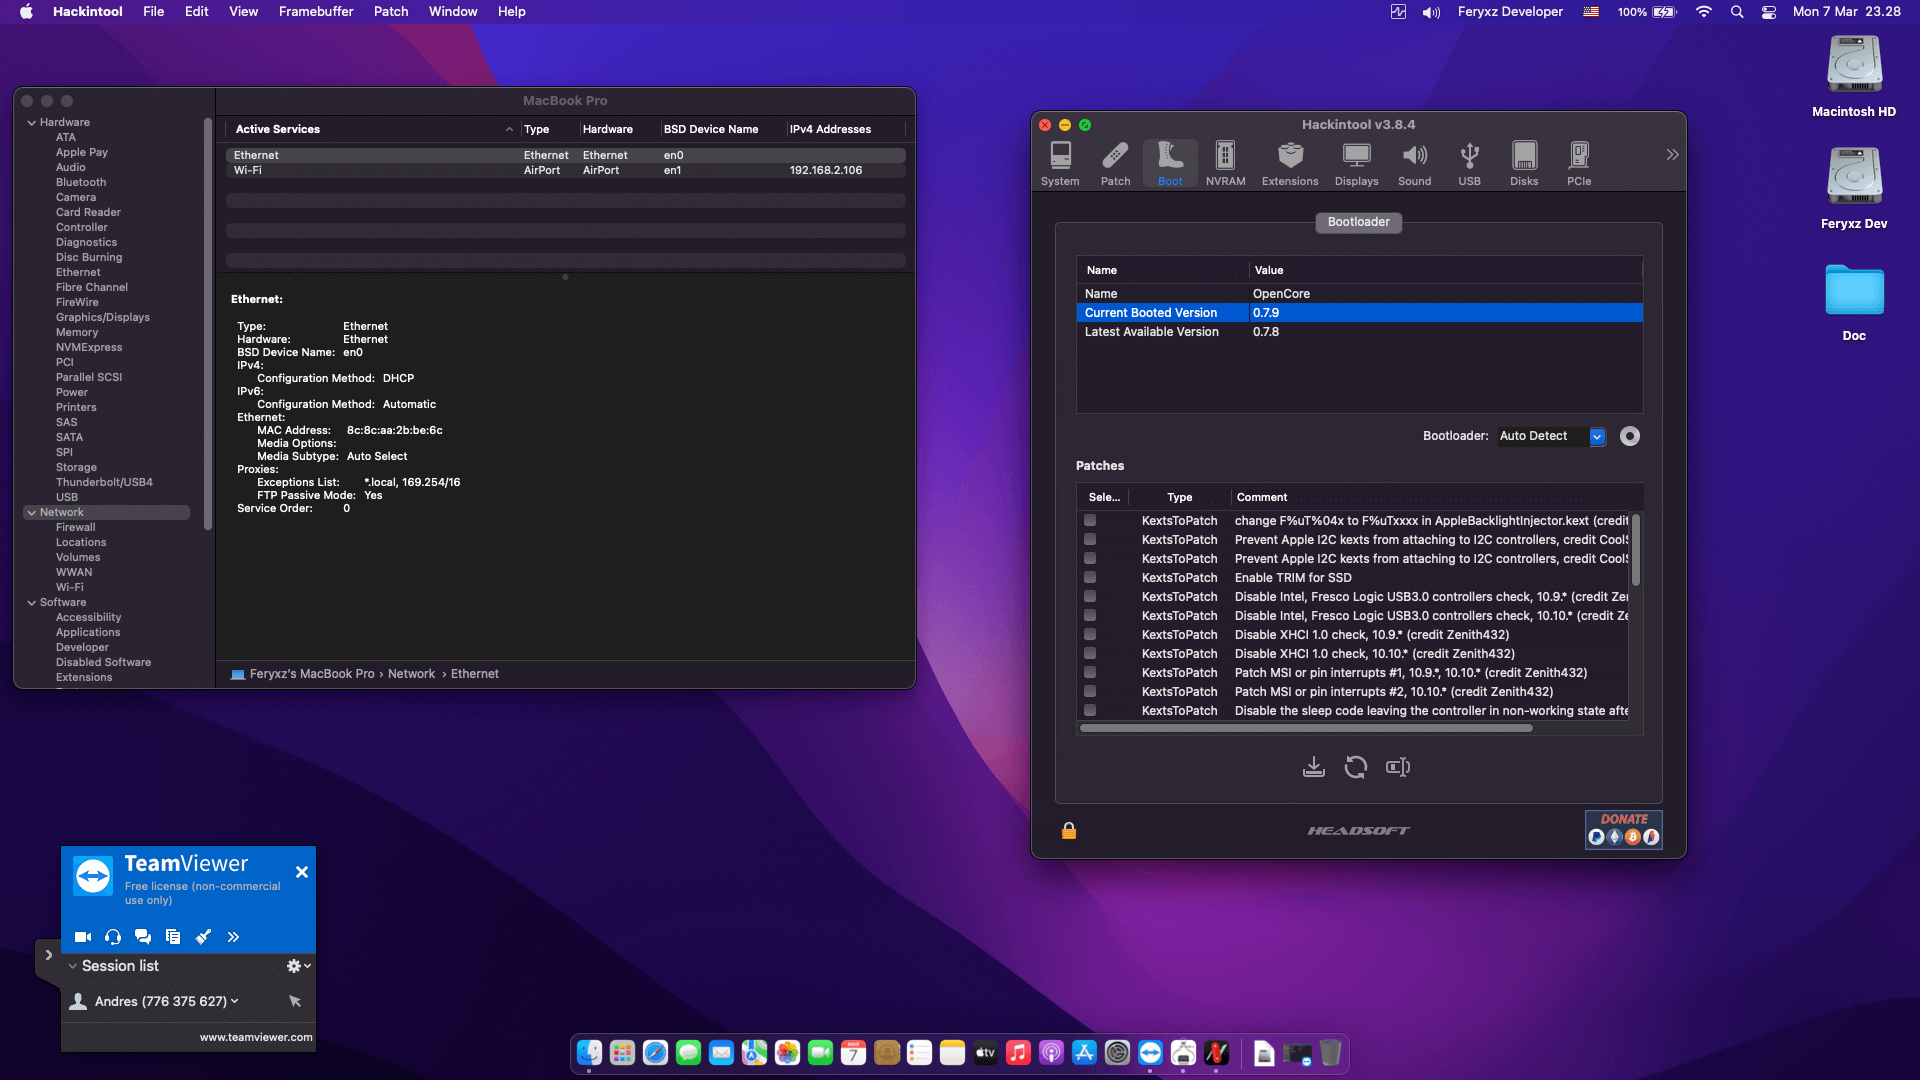The width and height of the screenshot is (1920, 1080).
Task: Check the AppleBacklightInjector.kext patch checkbox
Action: (1090, 520)
